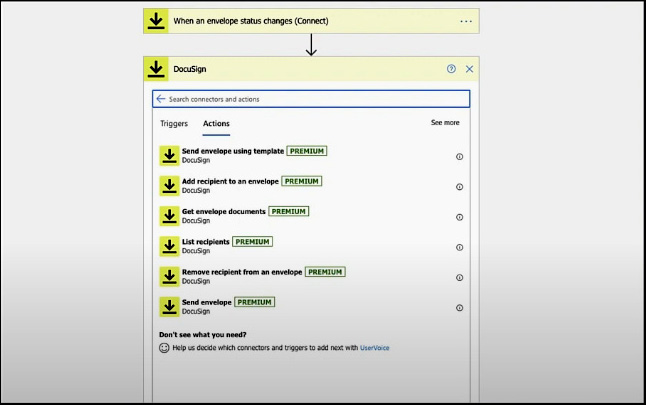Show info for Remove recipient from an envelope
Image resolution: width=646 pixels, height=405 pixels.
(x=459, y=277)
